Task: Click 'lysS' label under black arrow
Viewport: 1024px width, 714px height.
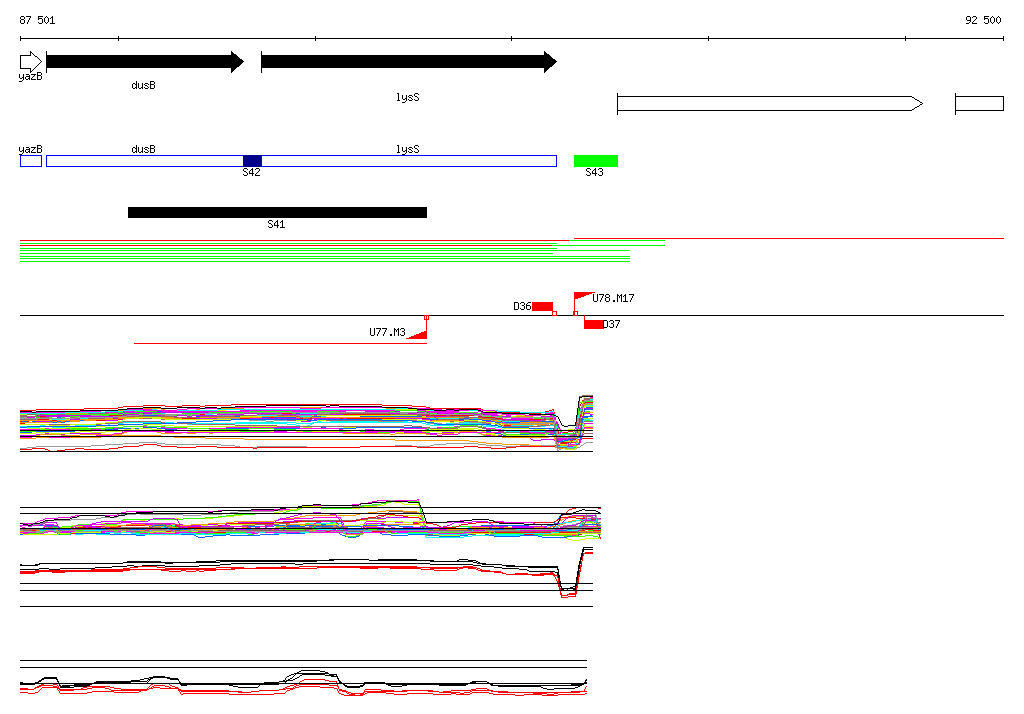Action: tap(408, 97)
